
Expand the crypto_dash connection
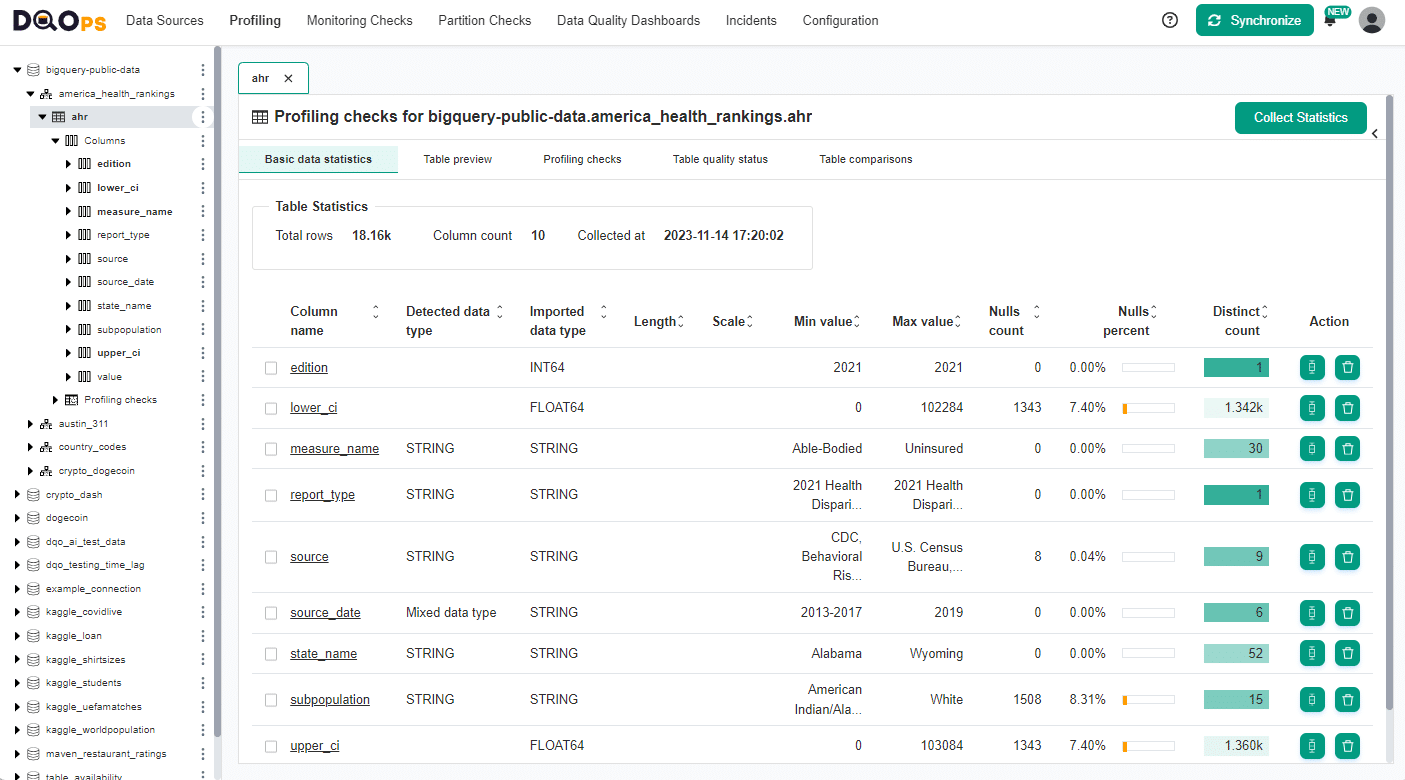coord(17,495)
